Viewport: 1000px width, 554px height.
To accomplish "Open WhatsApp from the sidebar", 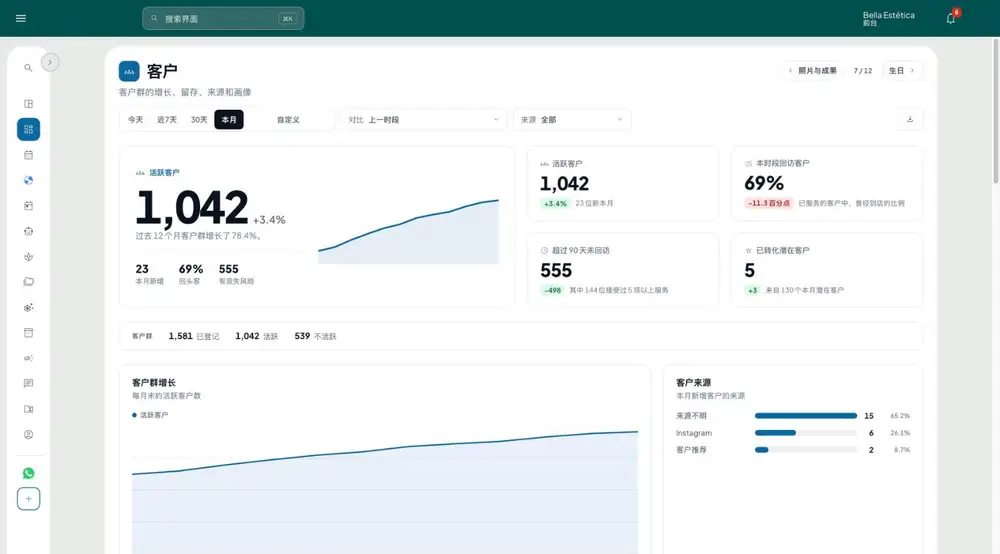I will pyautogui.click(x=29, y=473).
